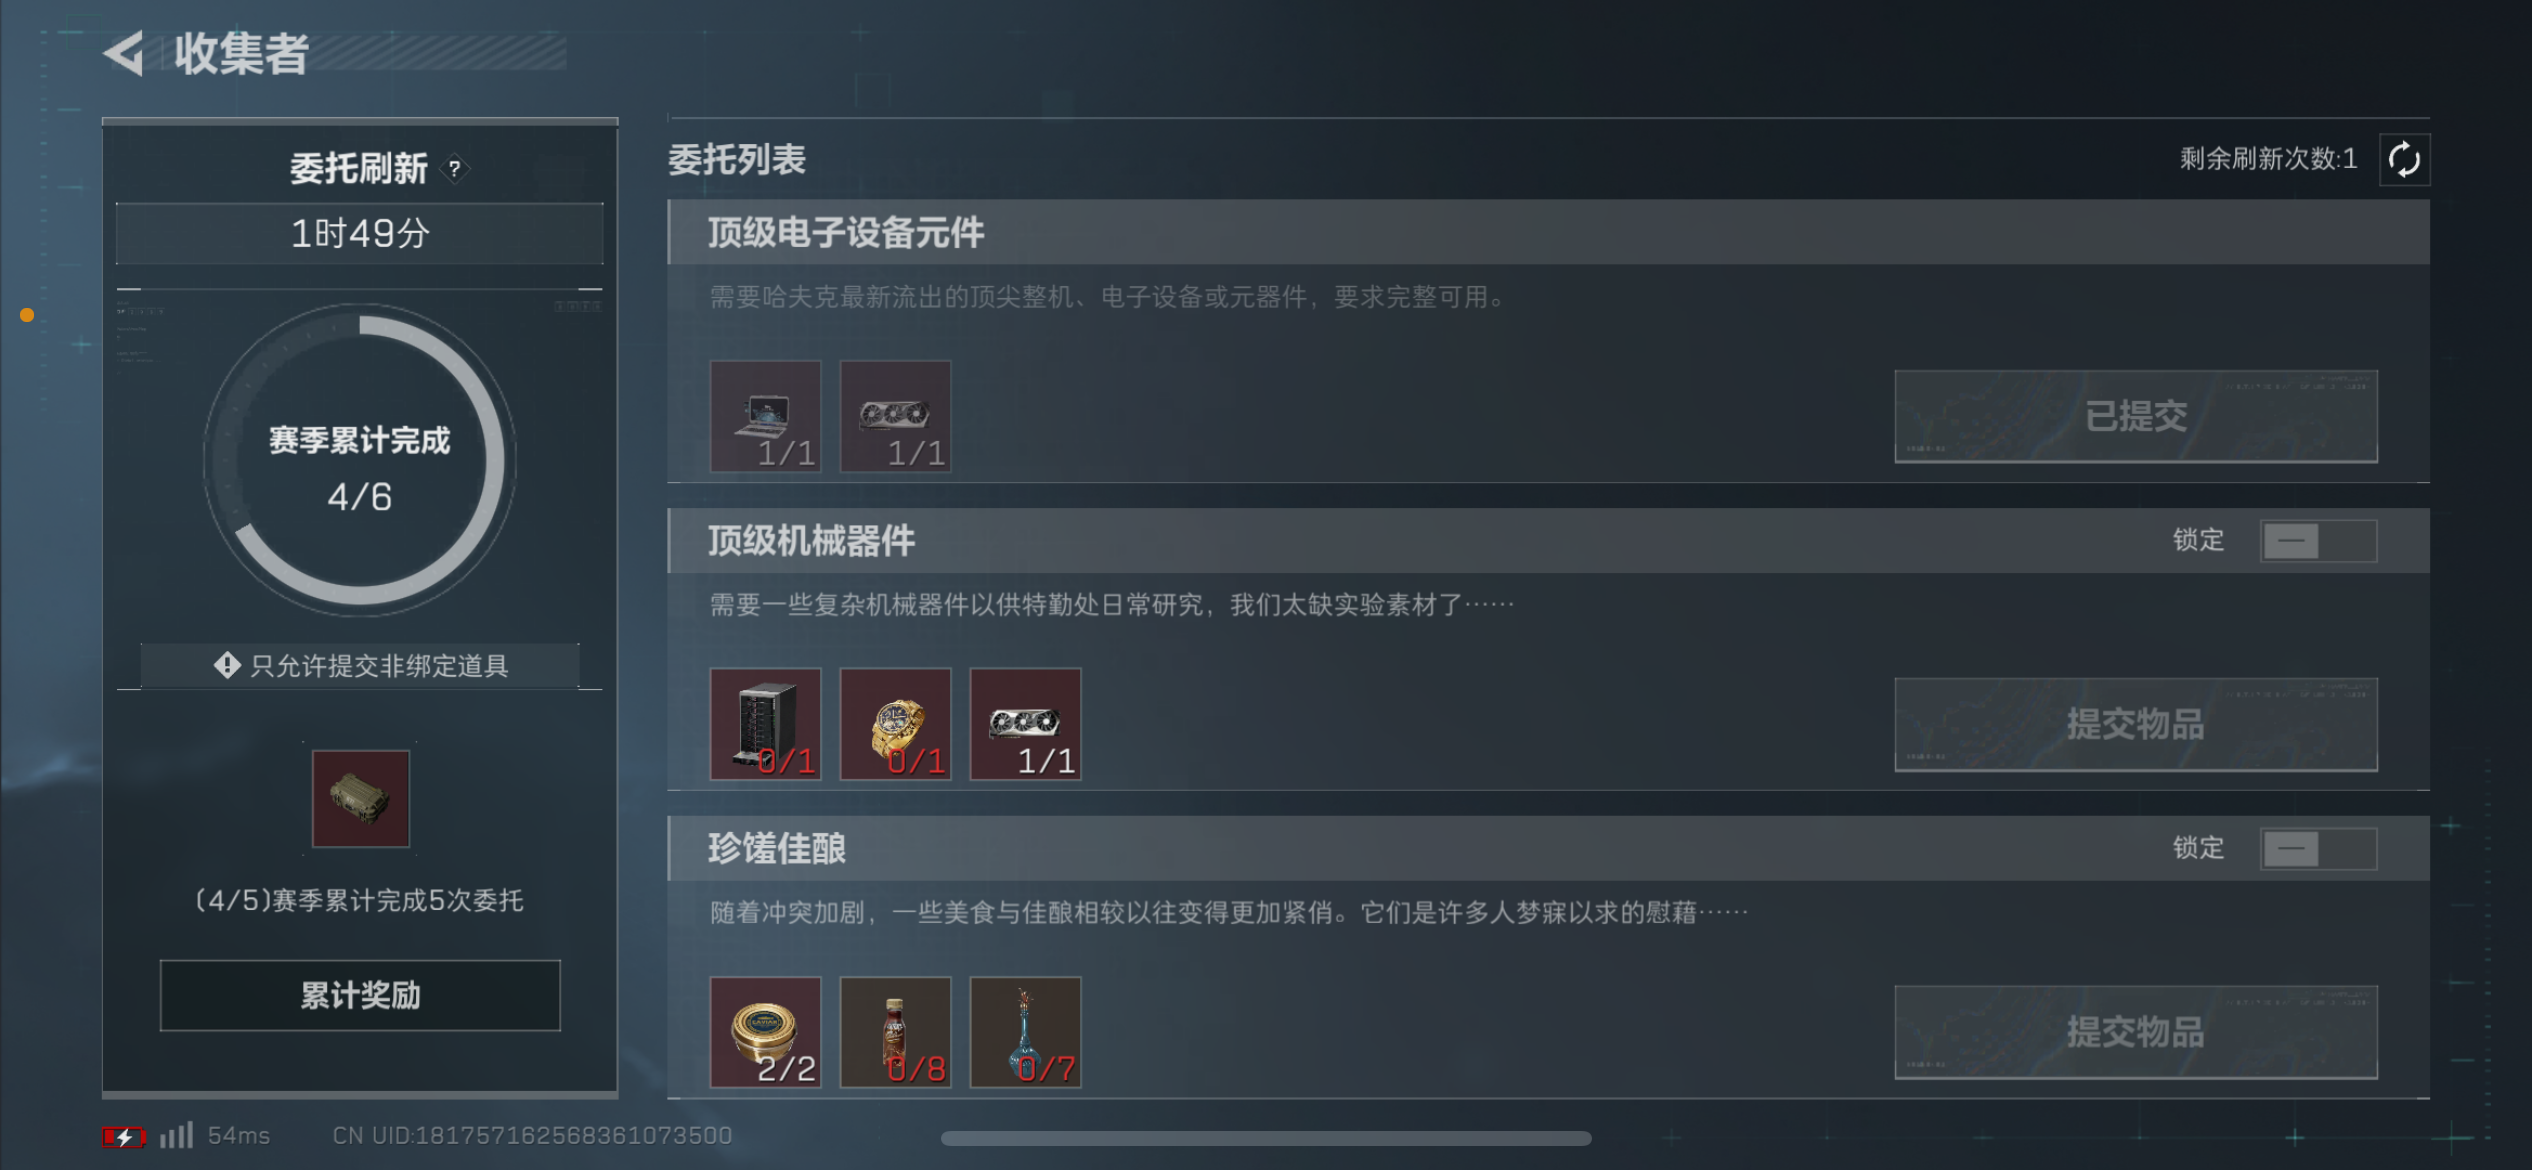2532x1170 pixels.
Task: Click the 顶级电子设备元件 commission header
Action: (x=1548, y=232)
